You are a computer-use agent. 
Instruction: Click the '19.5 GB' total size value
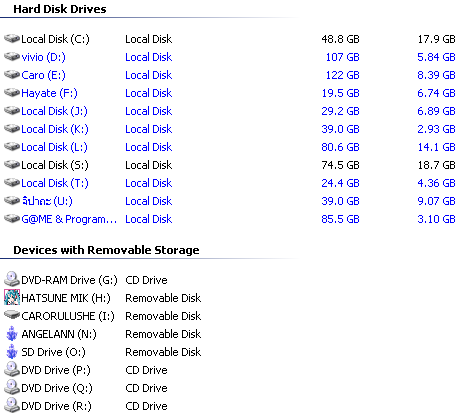click(340, 93)
